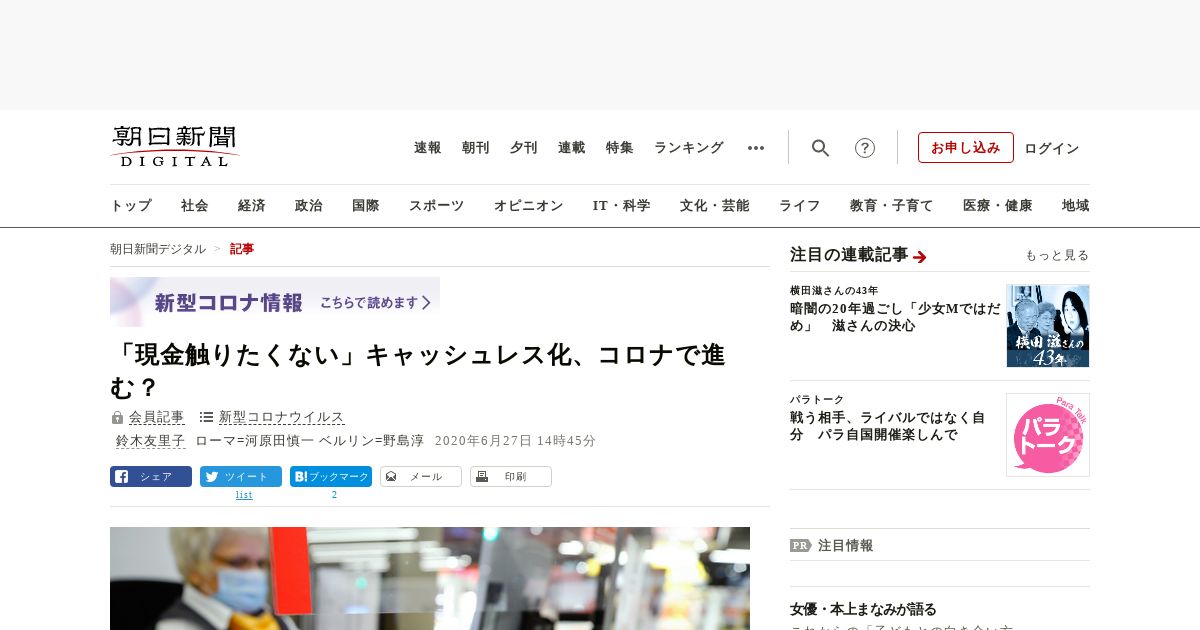Share article via Facebook シェア button
Image resolution: width=1200 pixels, height=630 pixels.
(151, 477)
